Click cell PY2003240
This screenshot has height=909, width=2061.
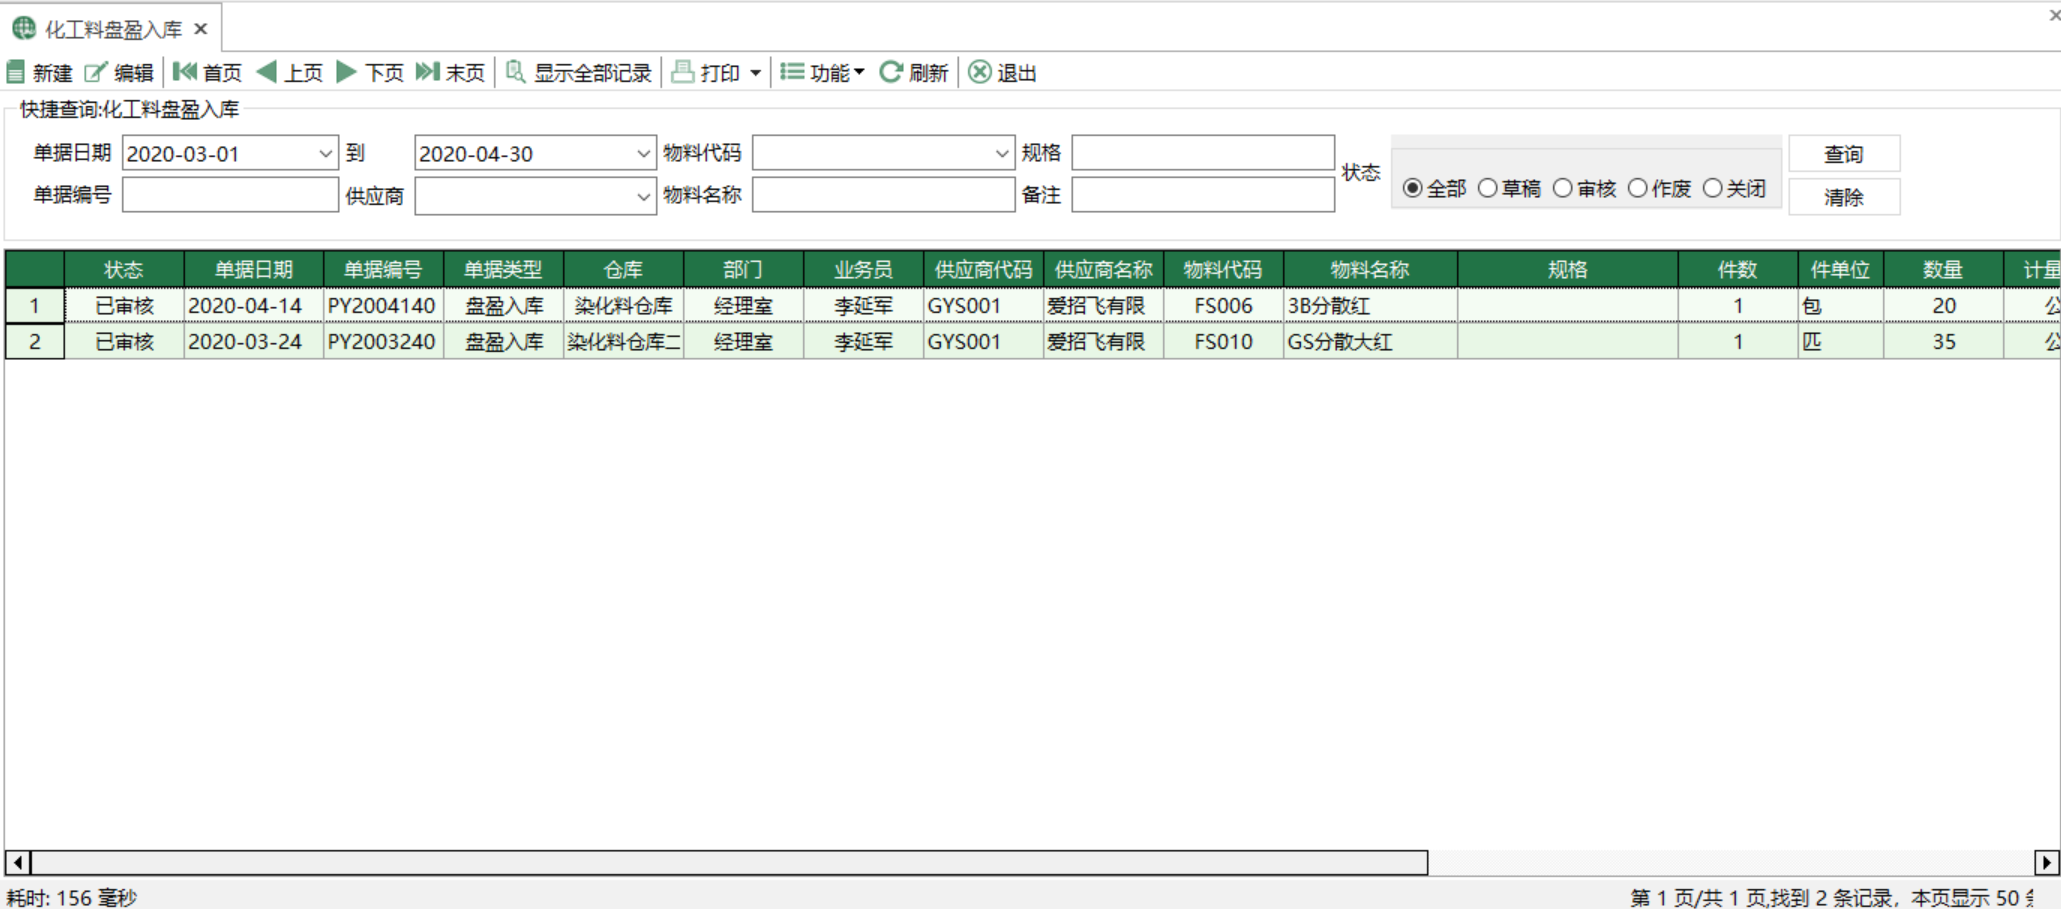(383, 342)
